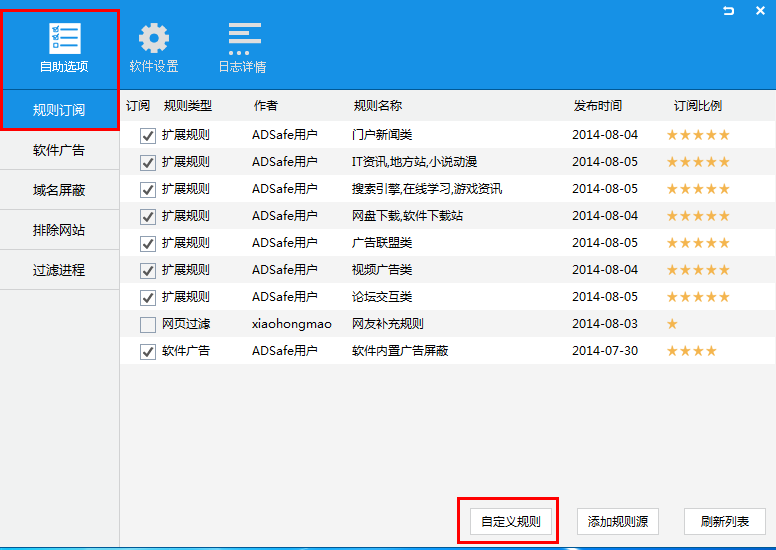Click the 添加规则源 button
The width and height of the screenshot is (776, 550).
point(618,521)
